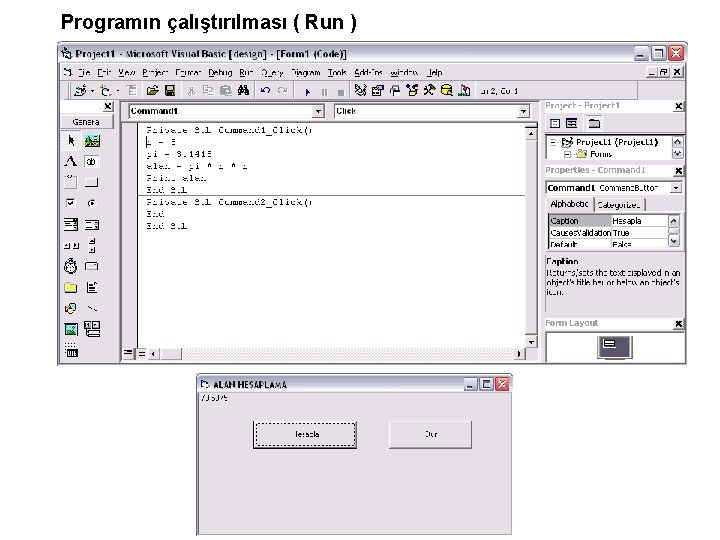Switch to Procedure View in code window
Image resolution: width=720 pixels, height=540 pixels.
pyautogui.click(x=128, y=354)
